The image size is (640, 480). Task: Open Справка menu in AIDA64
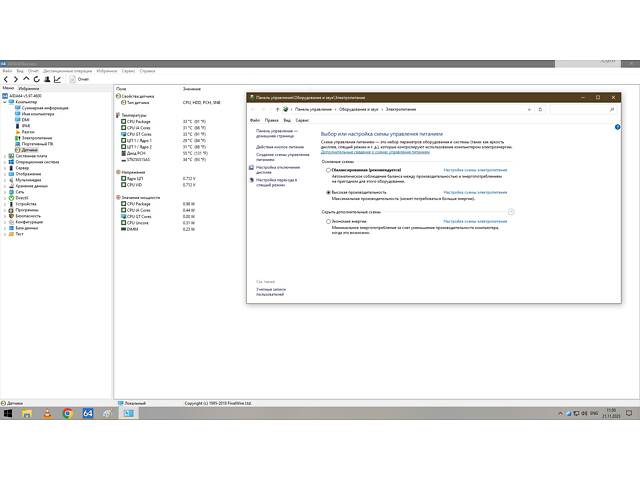(x=147, y=71)
